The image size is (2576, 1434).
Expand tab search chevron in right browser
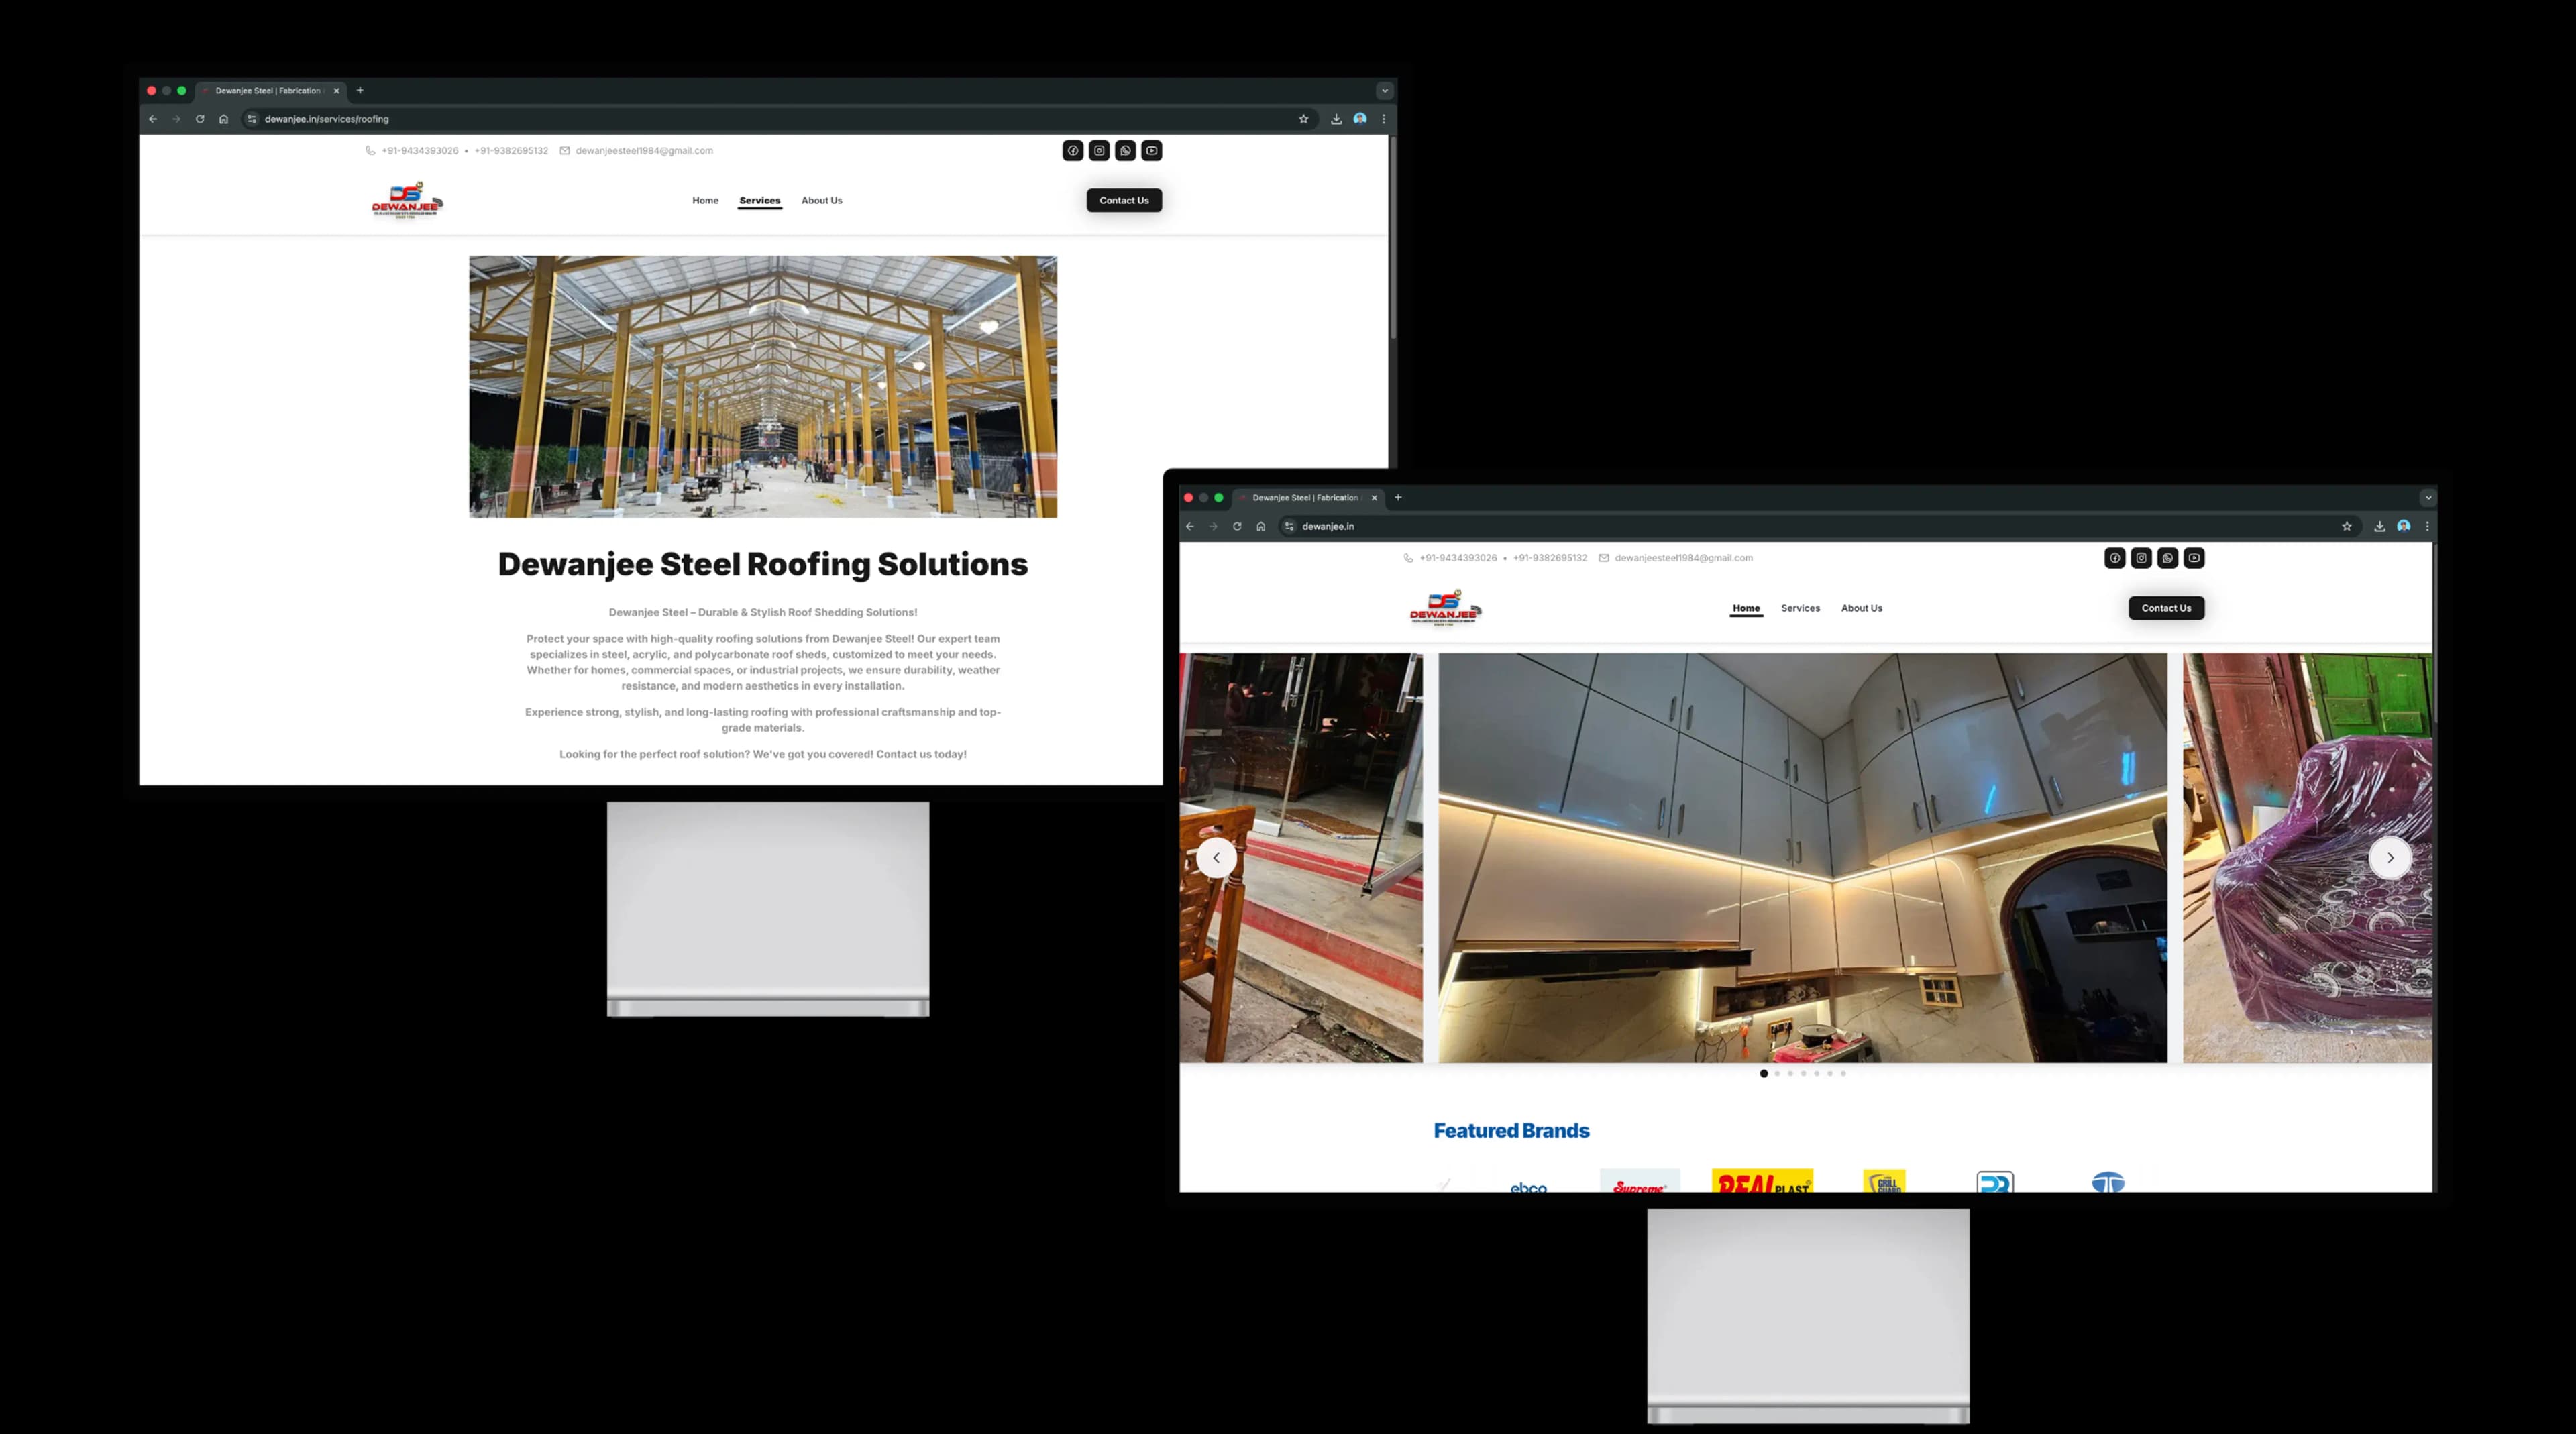point(2428,498)
